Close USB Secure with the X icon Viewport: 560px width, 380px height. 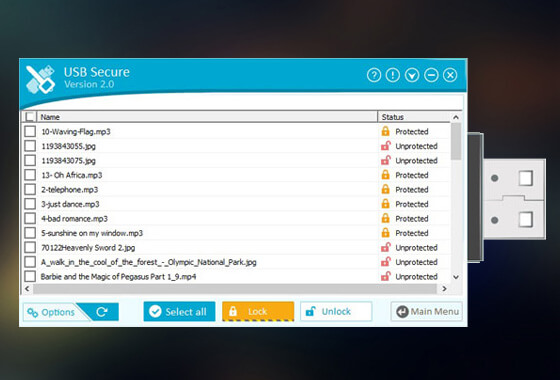tap(450, 75)
